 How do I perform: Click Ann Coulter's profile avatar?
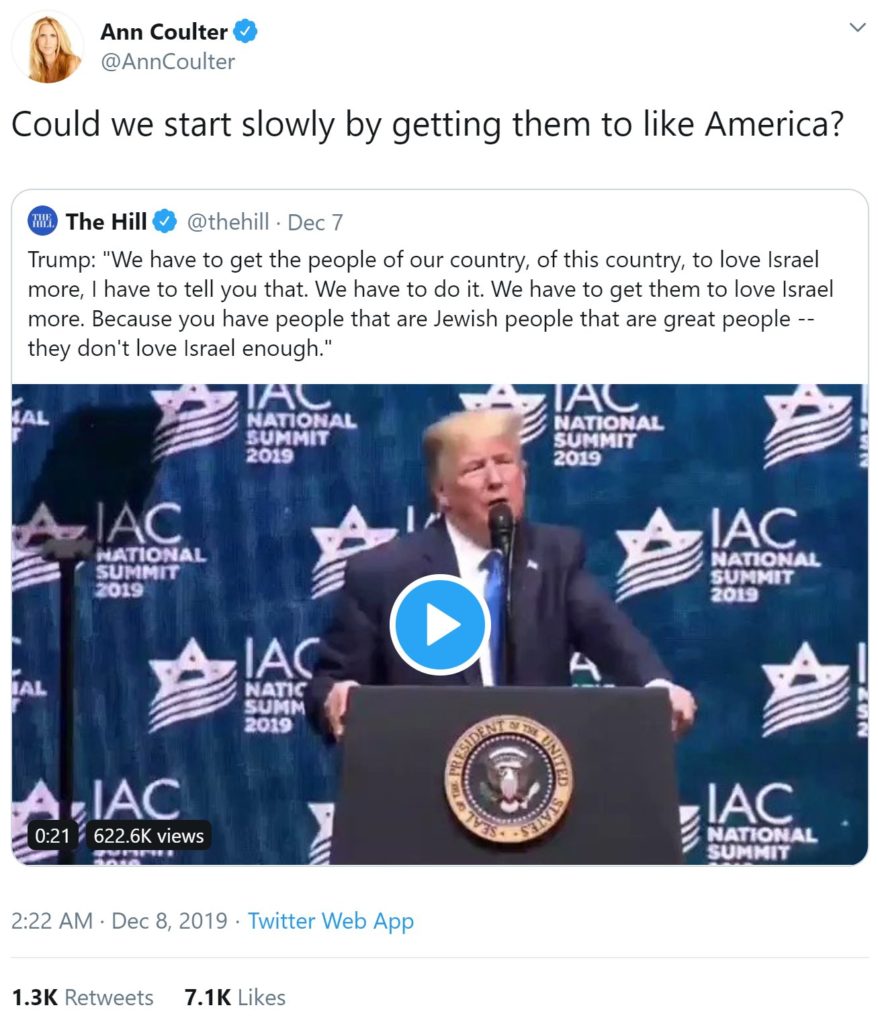tap(48, 47)
